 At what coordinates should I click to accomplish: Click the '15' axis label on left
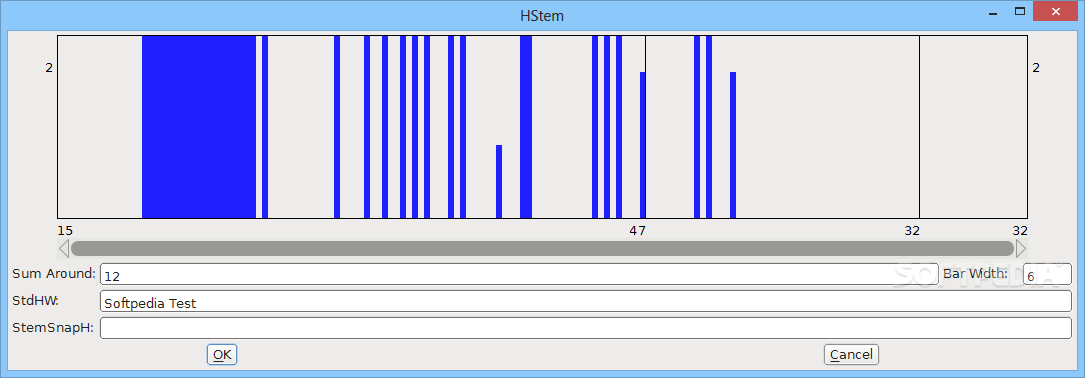(x=65, y=231)
